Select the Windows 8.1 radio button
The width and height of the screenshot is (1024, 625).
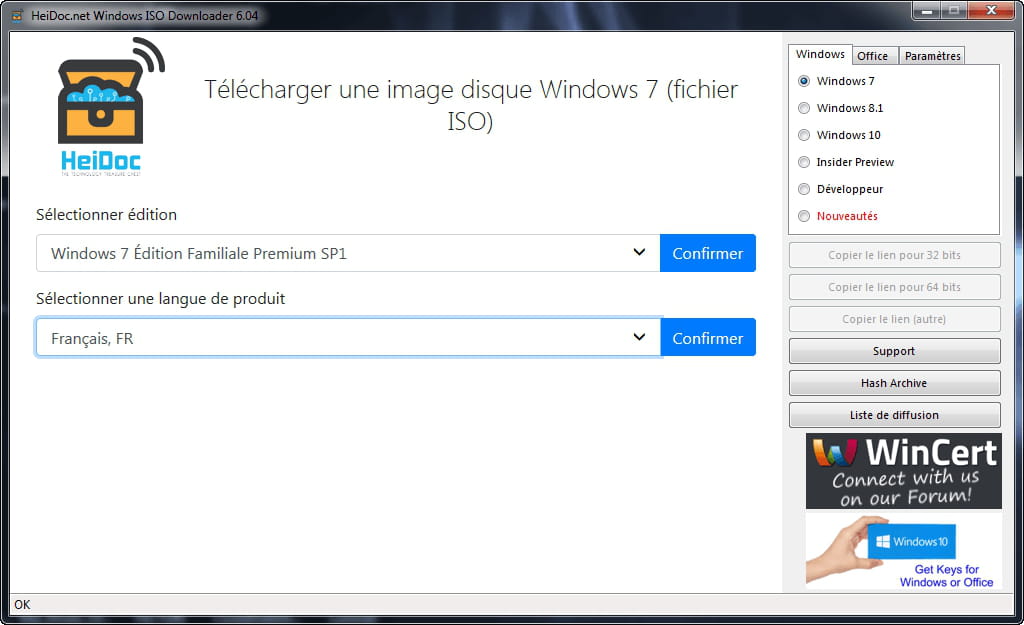[x=804, y=108]
